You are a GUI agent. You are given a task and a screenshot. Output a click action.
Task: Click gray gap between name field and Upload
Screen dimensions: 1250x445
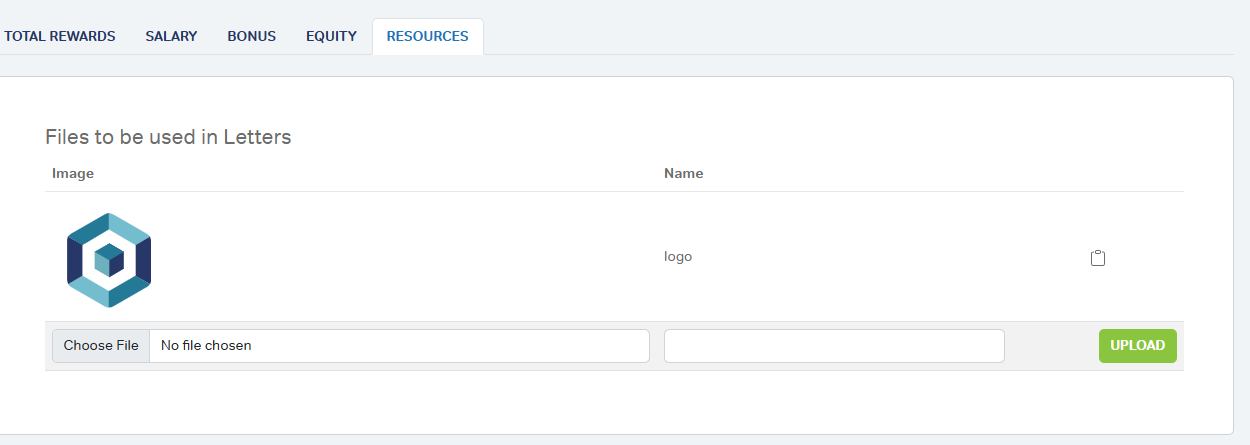click(x=1050, y=346)
